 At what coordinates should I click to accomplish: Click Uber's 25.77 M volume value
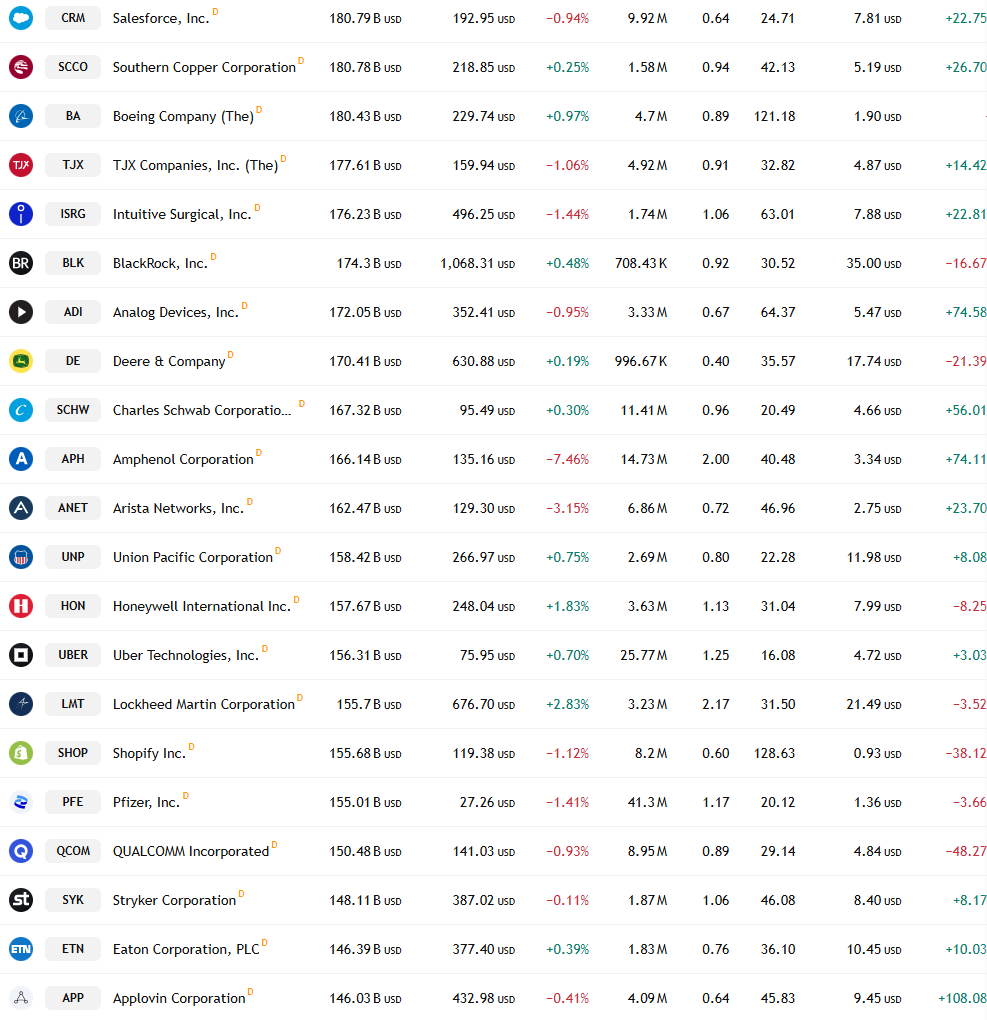(643, 655)
